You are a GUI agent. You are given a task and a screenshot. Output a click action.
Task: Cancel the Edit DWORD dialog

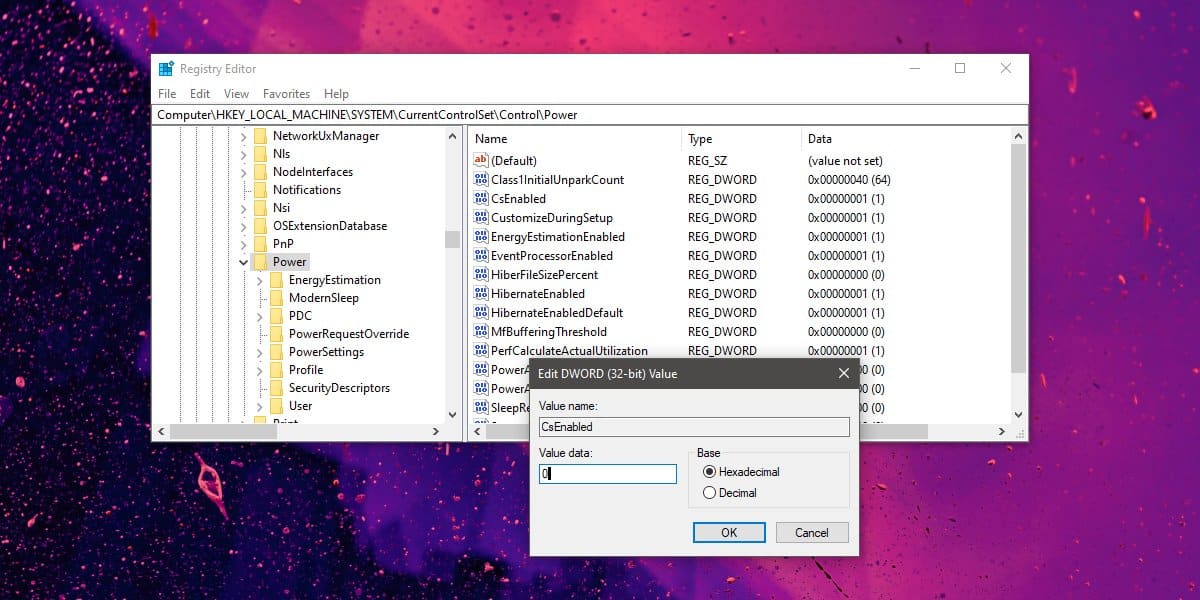[x=812, y=532]
